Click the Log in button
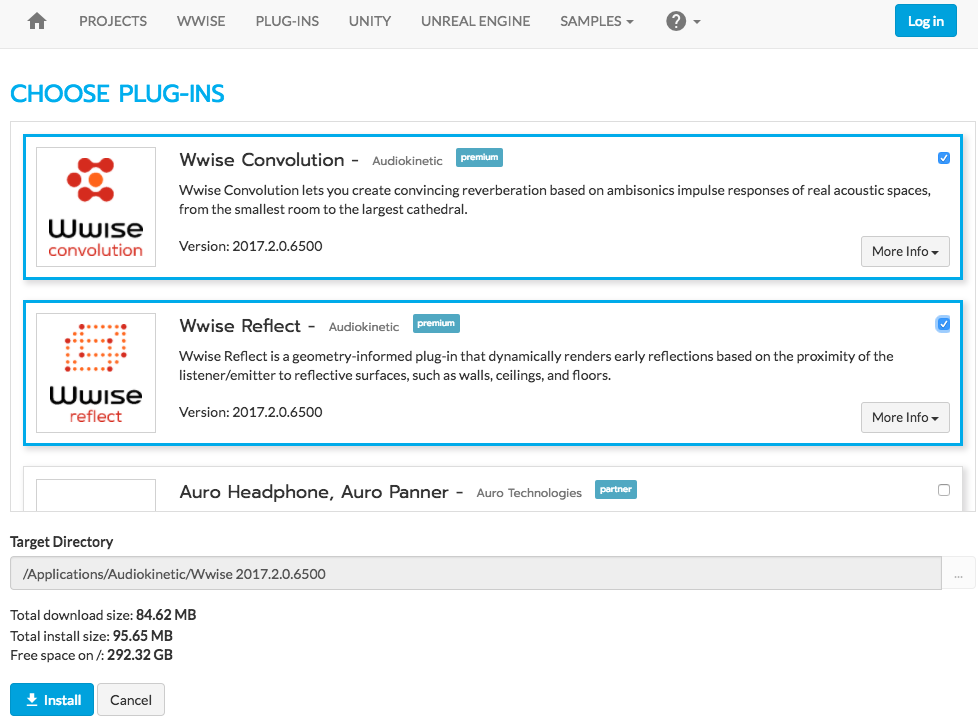Image resolution: width=978 pixels, height=723 pixels. [x=926, y=21]
